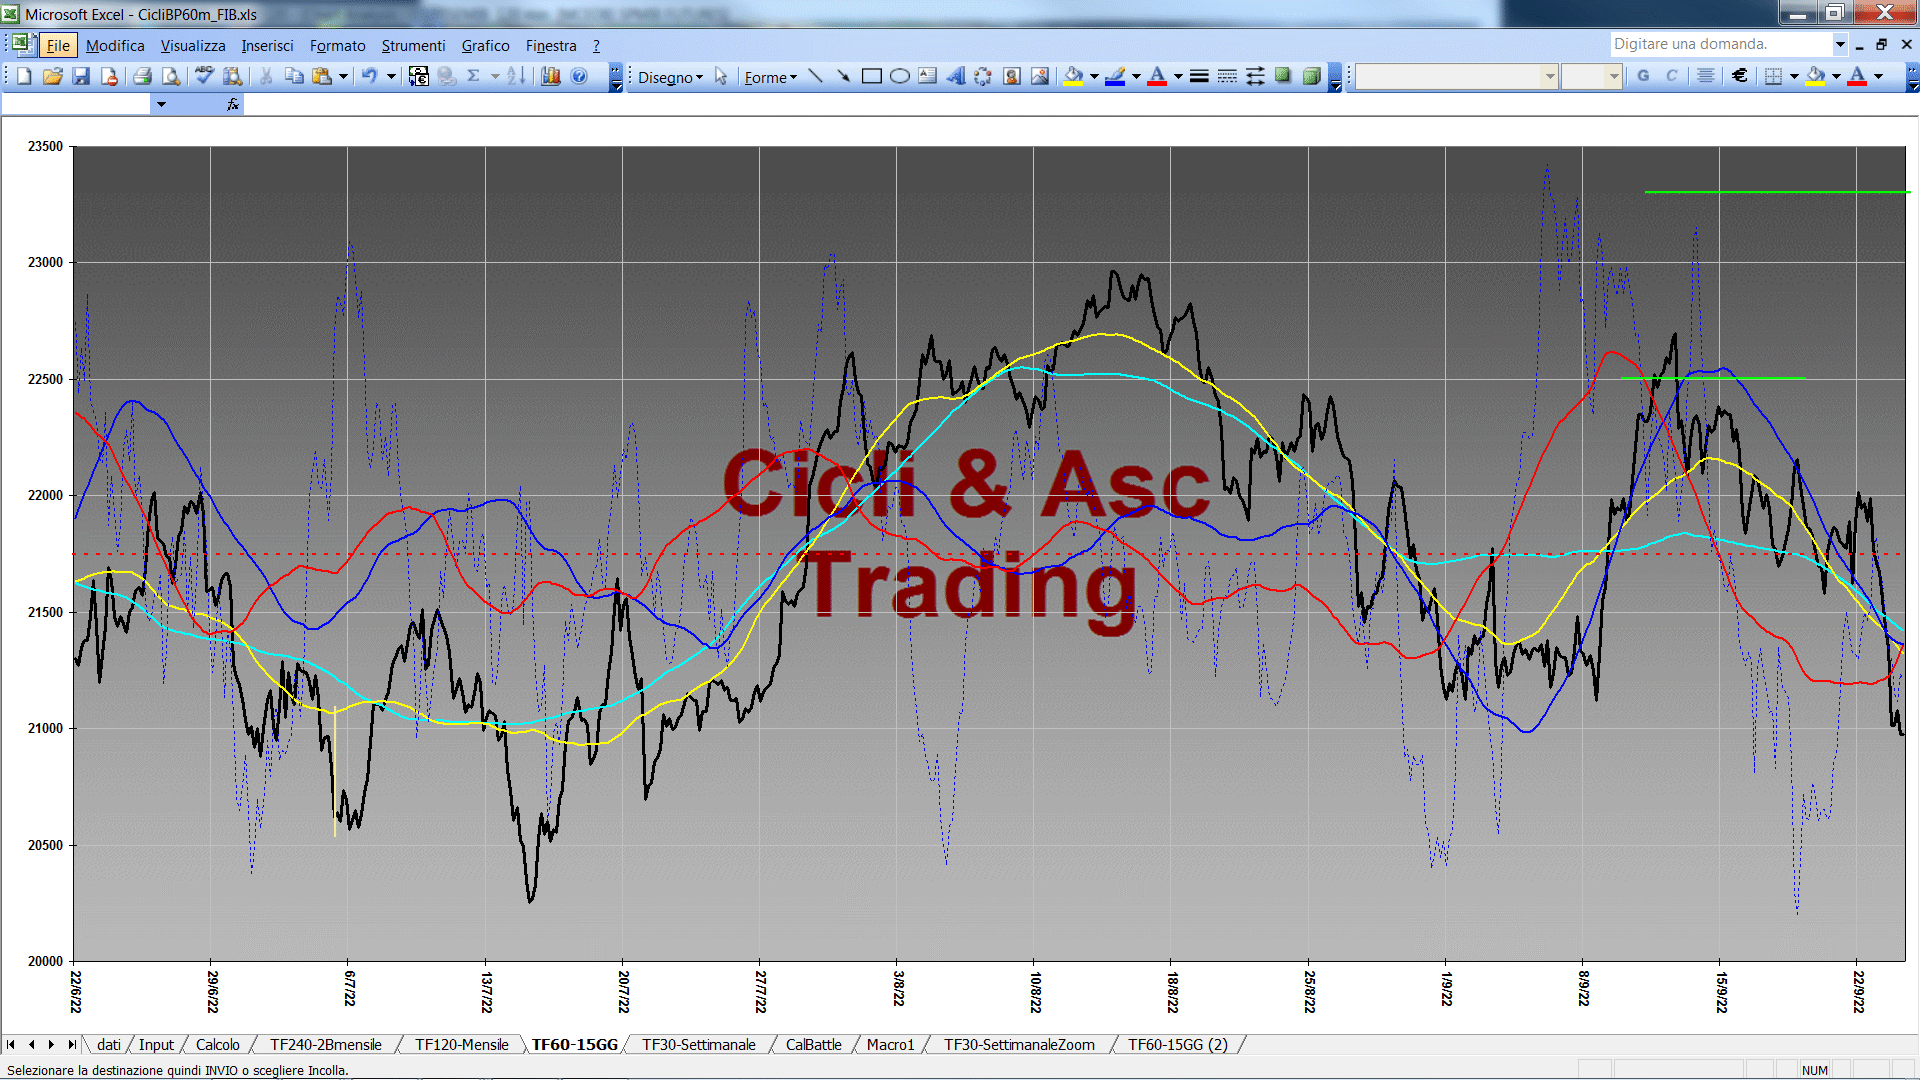Go to the first sheet tab arrow
This screenshot has width=1920, height=1080.
11,1044
